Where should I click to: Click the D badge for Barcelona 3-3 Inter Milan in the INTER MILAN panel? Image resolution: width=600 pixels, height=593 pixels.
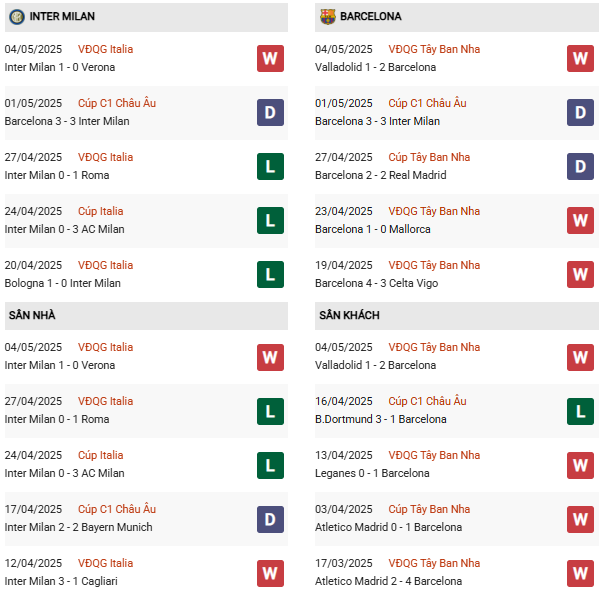pyautogui.click(x=270, y=112)
